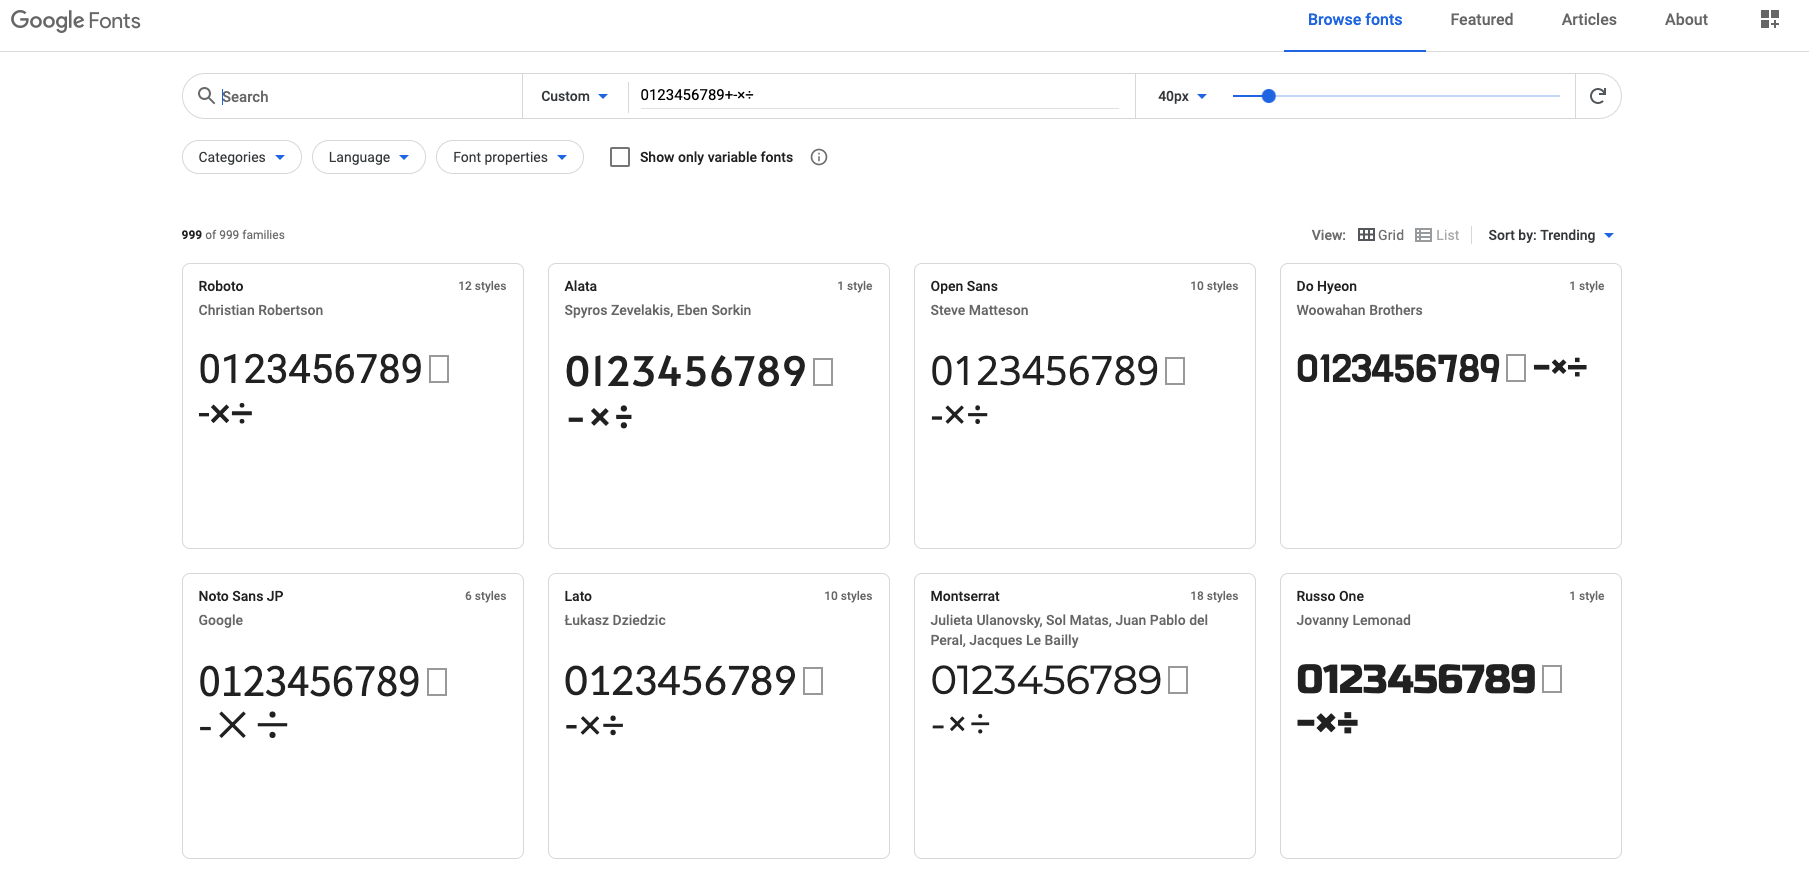Click Woowahan Brothers designer name
Viewport: 1809px width, 870px height.
(1359, 310)
